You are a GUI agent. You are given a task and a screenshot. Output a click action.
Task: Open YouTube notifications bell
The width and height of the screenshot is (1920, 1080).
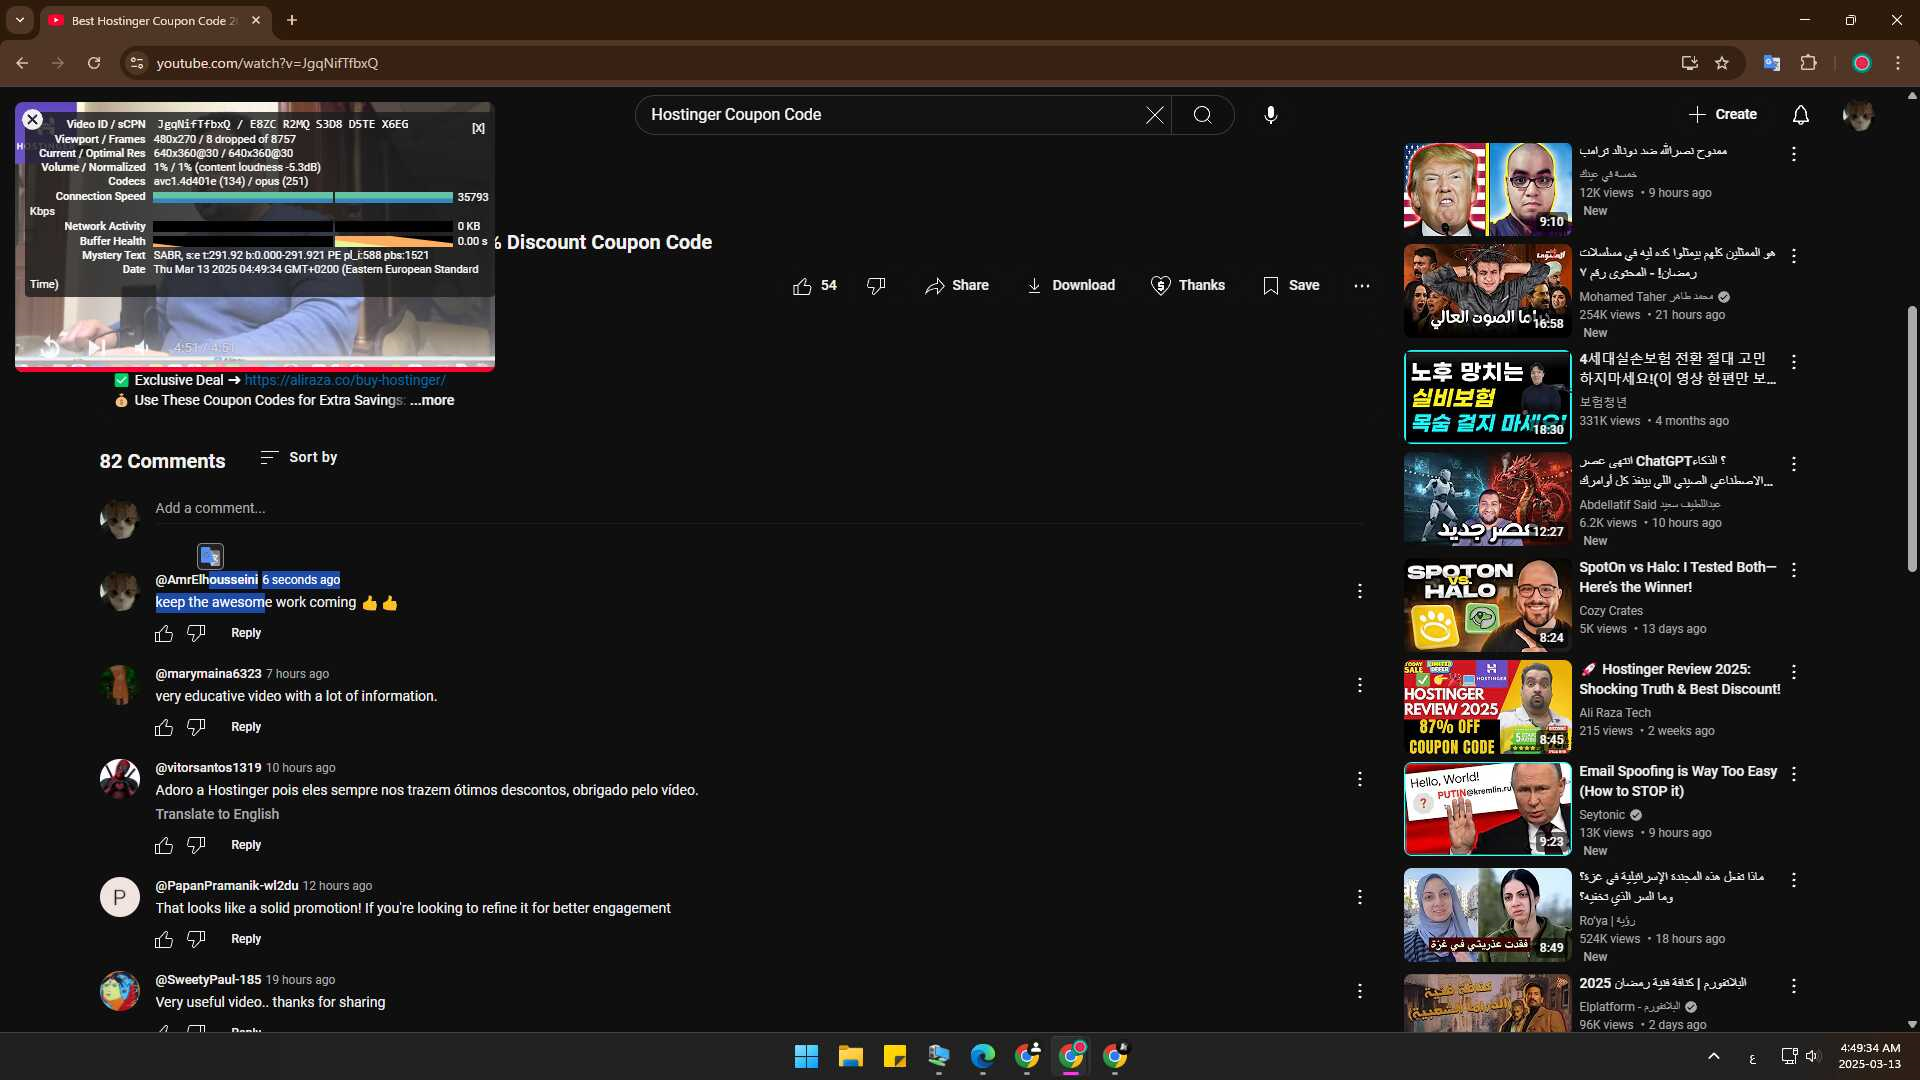tap(1800, 115)
